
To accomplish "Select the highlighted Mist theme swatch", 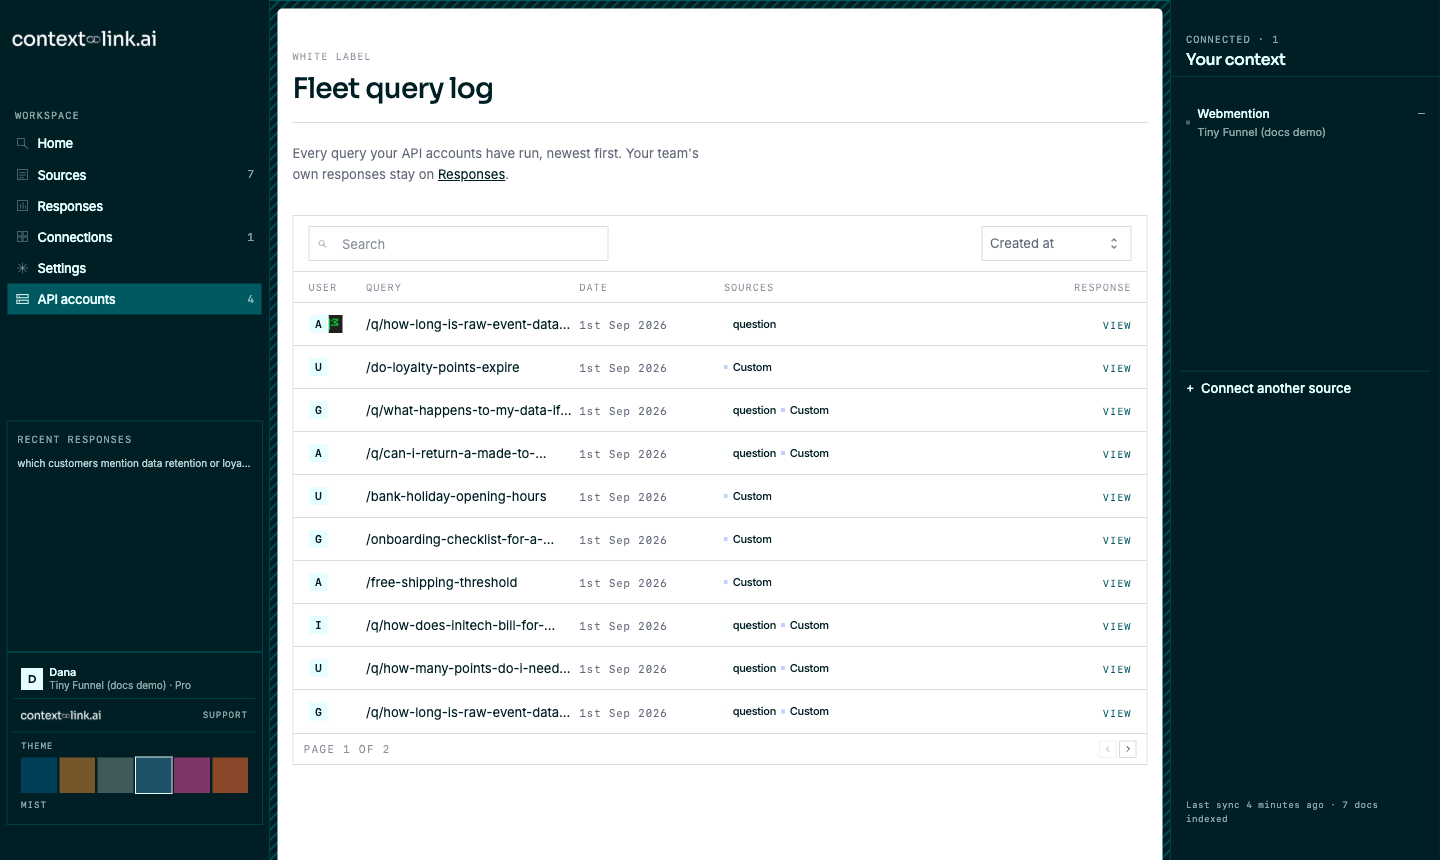I will [154, 775].
